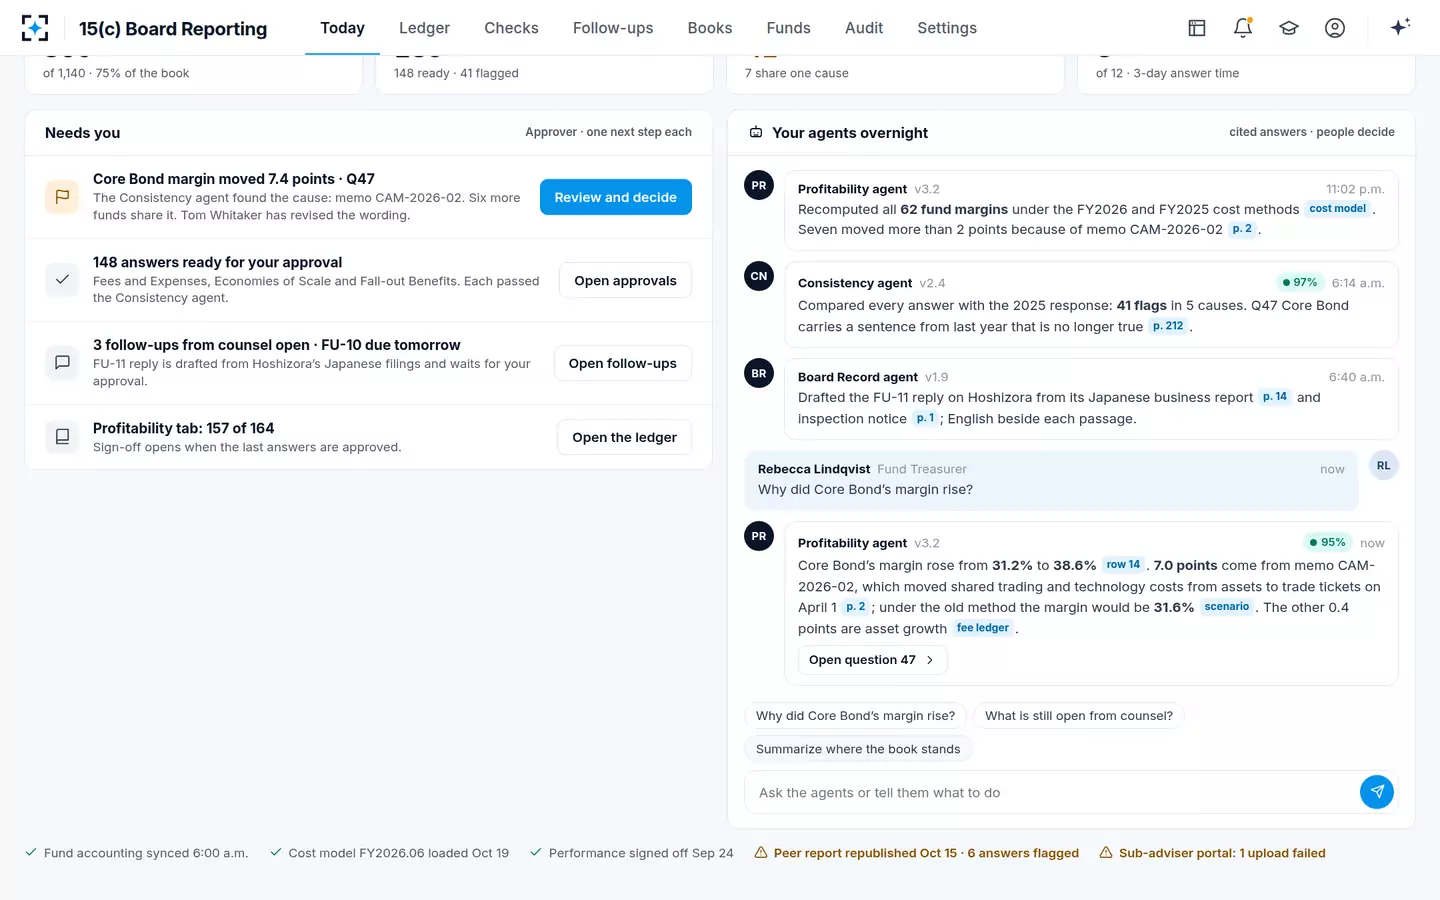
Task: Click the p. 14 citation in Board Record message
Action: (x=1275, y=397)
